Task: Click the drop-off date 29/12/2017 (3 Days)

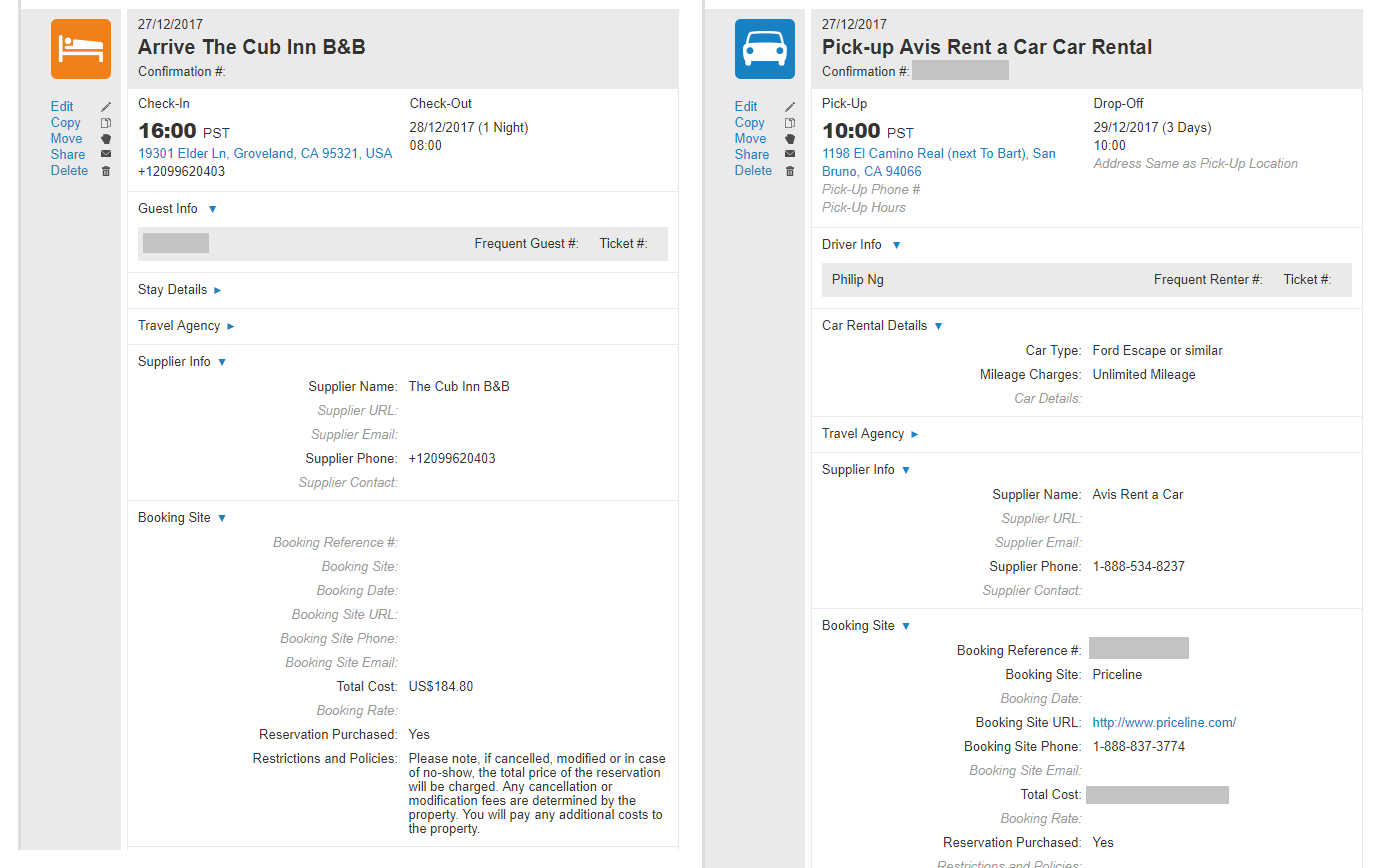Action: [1152, 128]
